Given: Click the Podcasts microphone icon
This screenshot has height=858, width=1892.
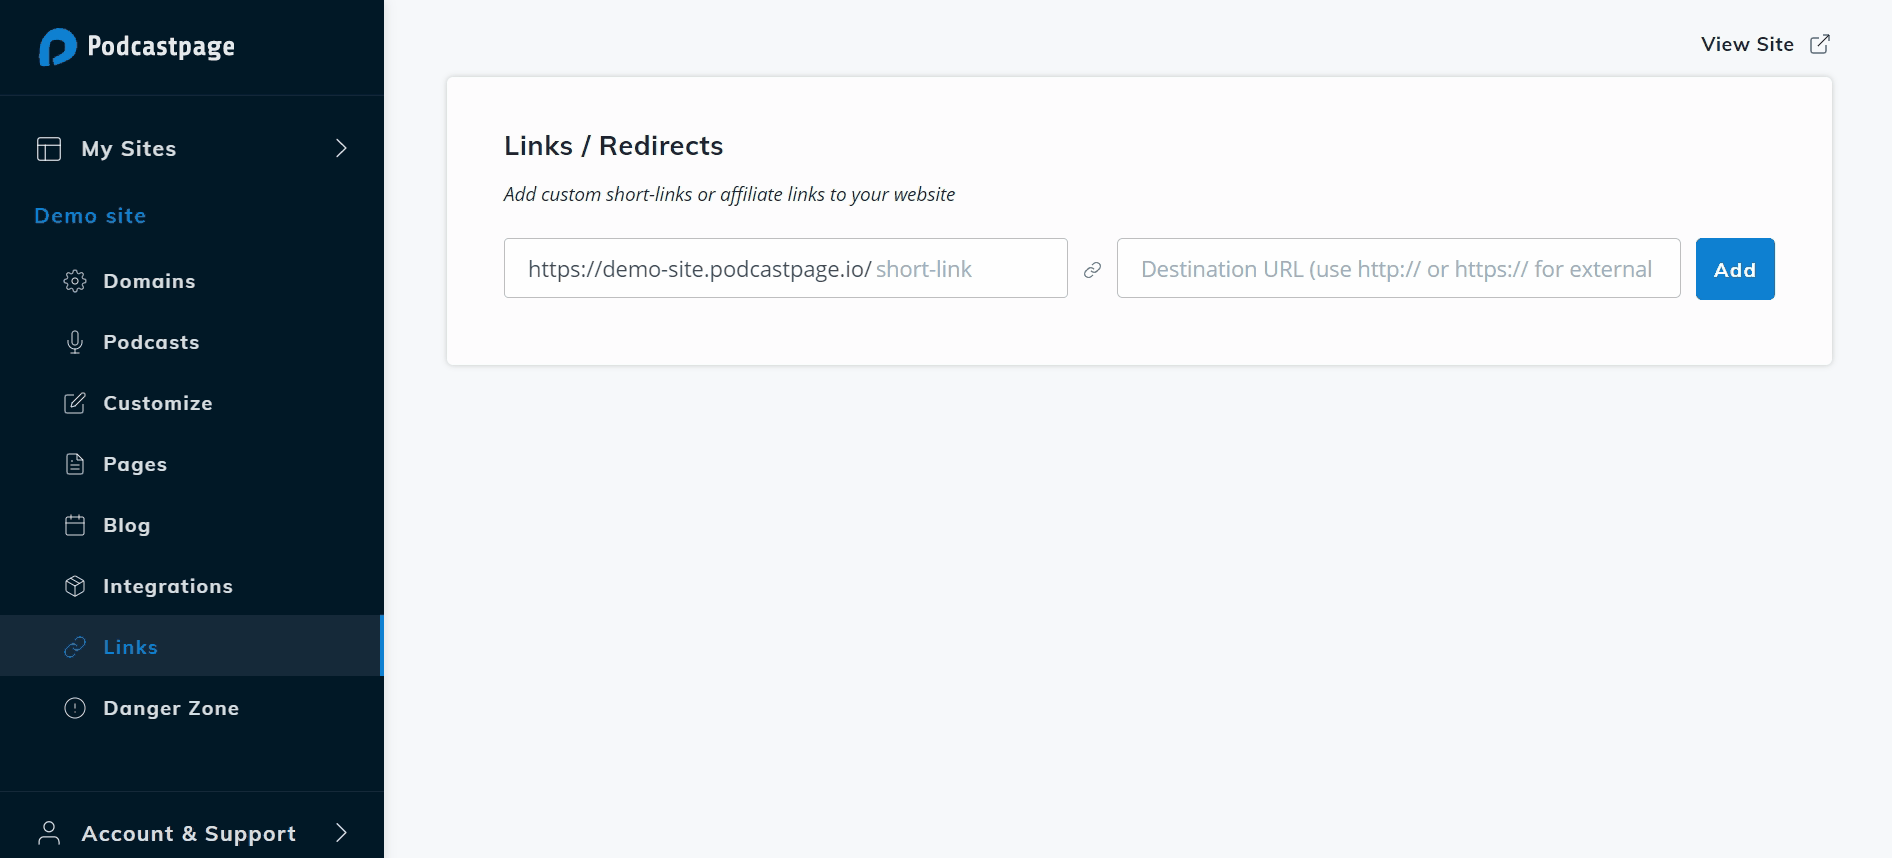Looking at the screenshot, I should click(75, 342).
